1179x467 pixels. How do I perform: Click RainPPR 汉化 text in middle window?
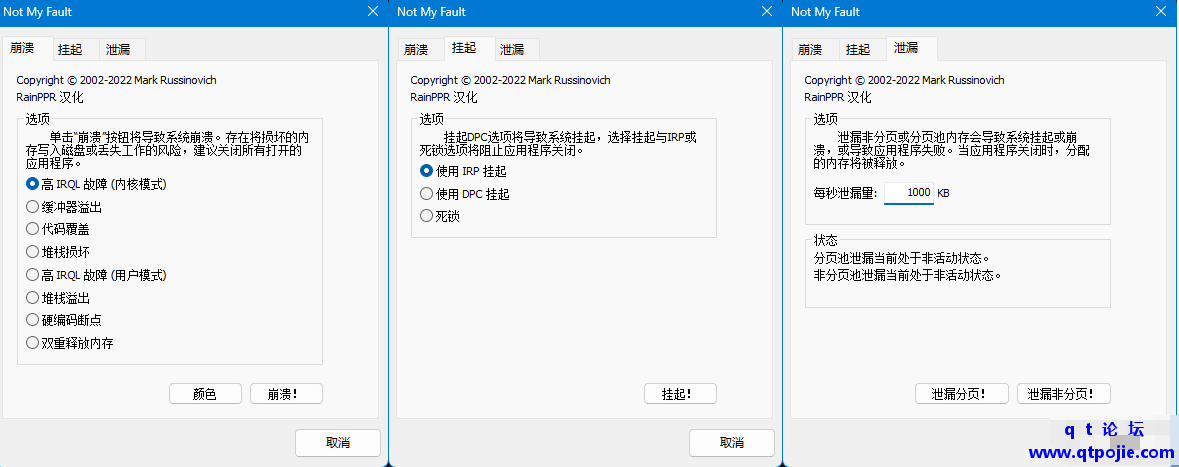coord(444,97)
